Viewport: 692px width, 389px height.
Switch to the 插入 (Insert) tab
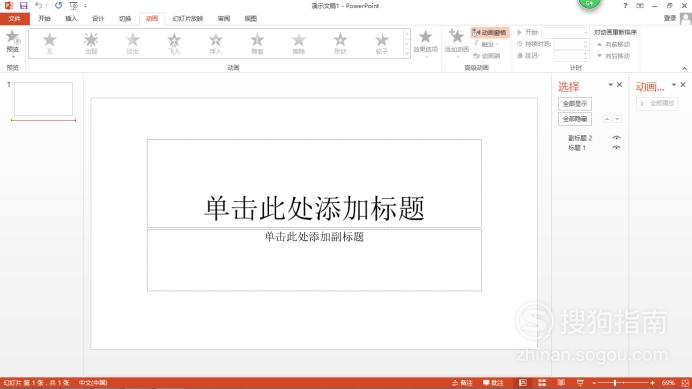[71, 19]
